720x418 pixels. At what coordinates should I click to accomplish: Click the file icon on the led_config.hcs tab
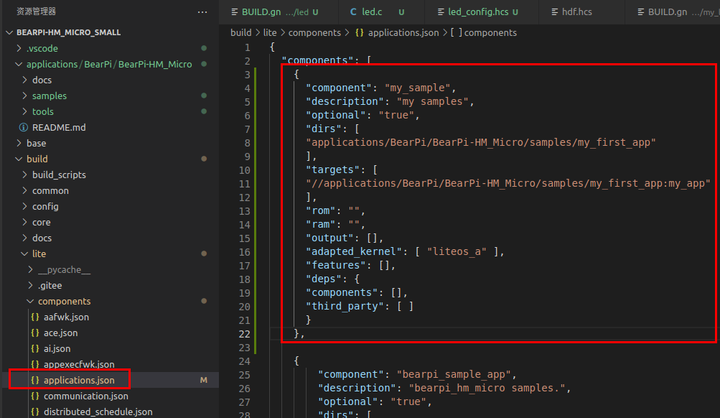[441, 12]
